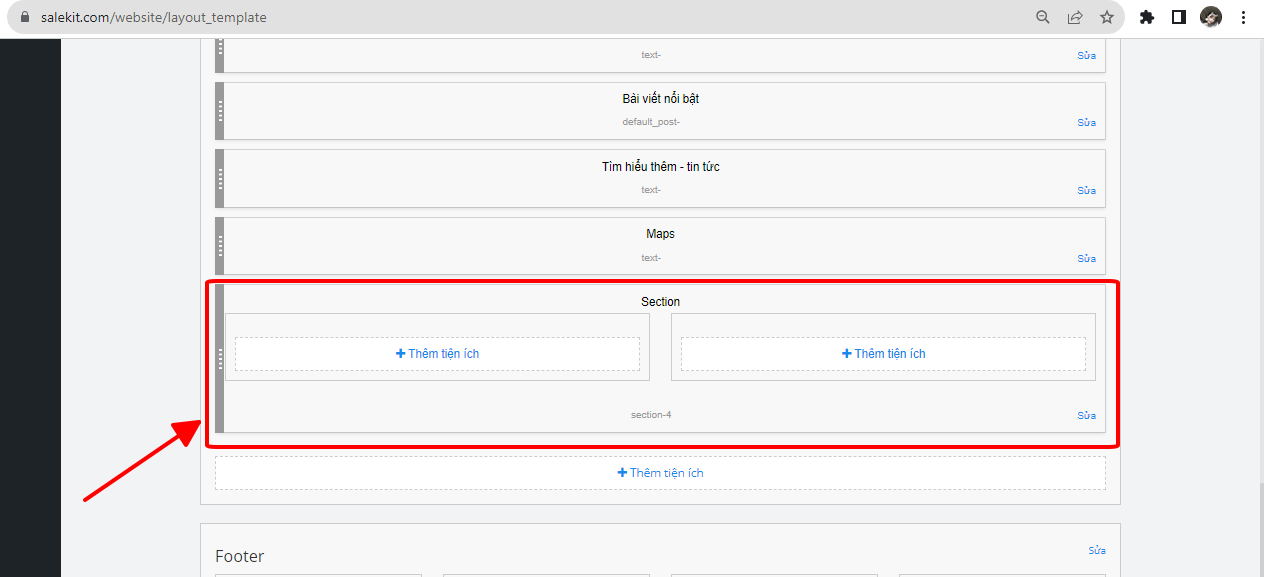The image size is (1264, 577).
Task: Click Thêm tiện ích below the Section
Action: tap(661, 473)
